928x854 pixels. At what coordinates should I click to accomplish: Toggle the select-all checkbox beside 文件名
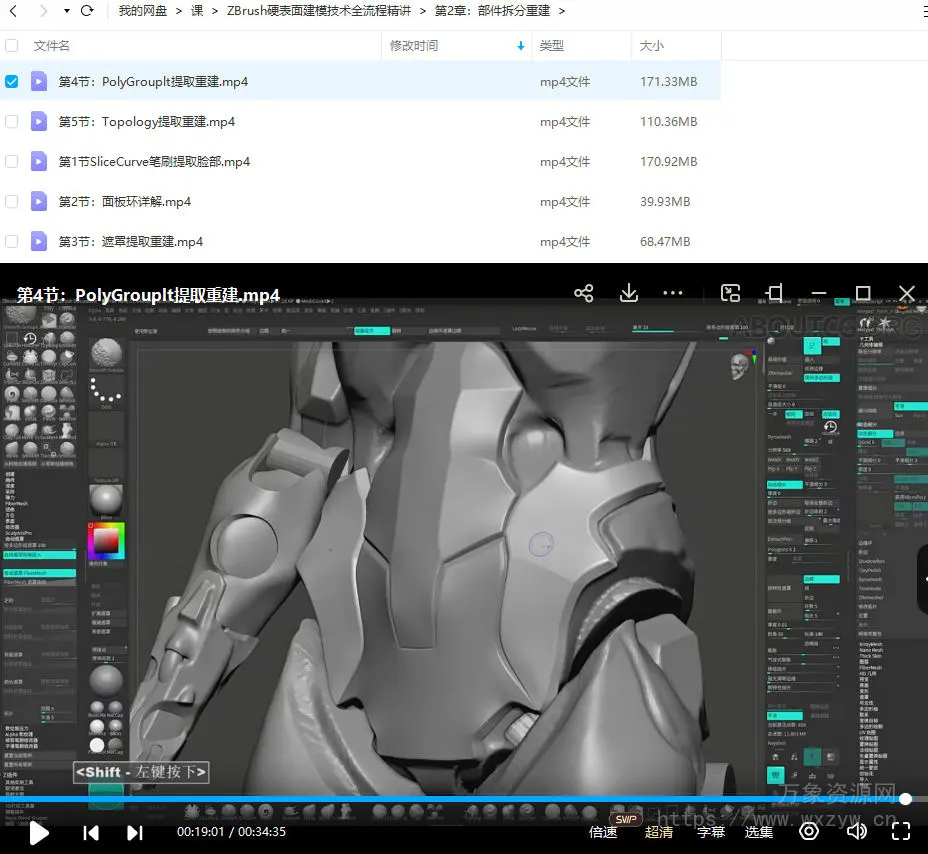coord(12,46)
